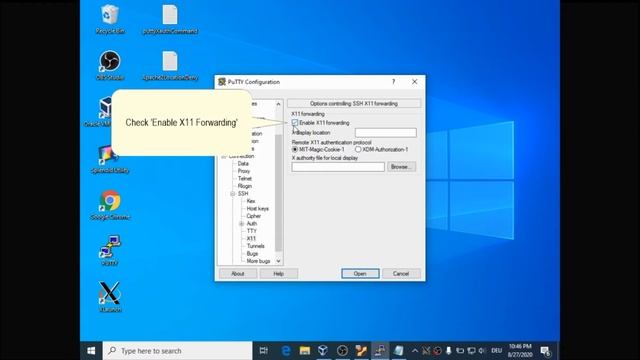Click the Help button
The image size is (640, 360).
pos(278,273)
